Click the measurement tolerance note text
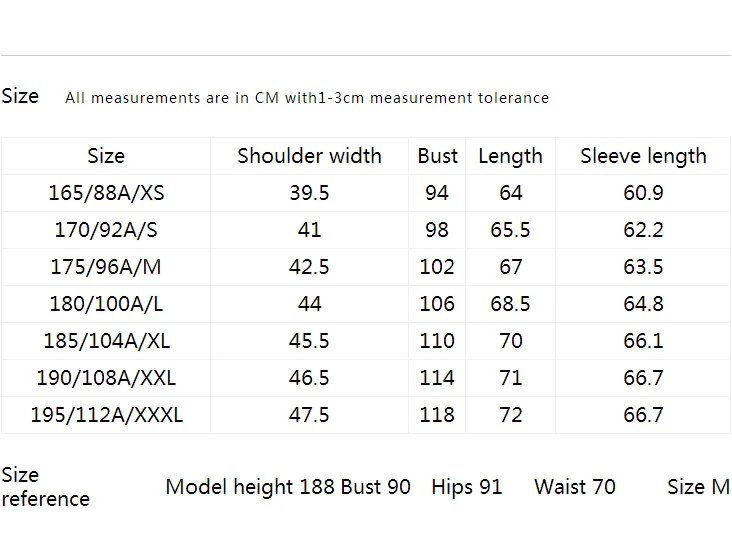The image size is (732, 558). tap(307, 98)
